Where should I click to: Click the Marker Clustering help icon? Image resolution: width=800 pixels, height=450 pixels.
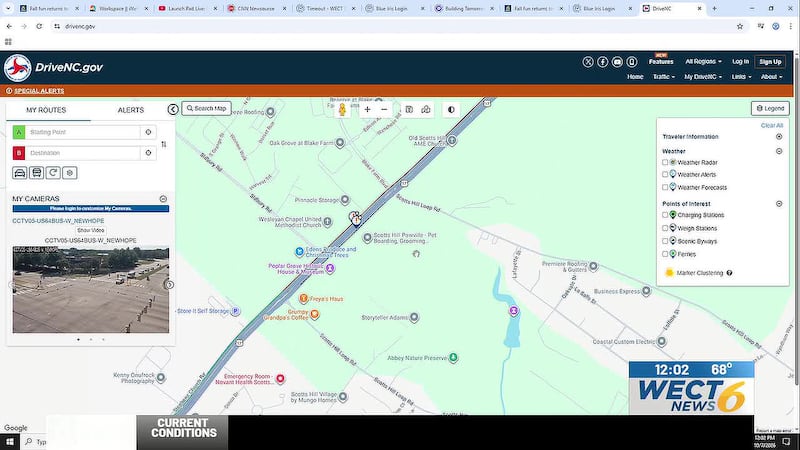click(730, 273)
